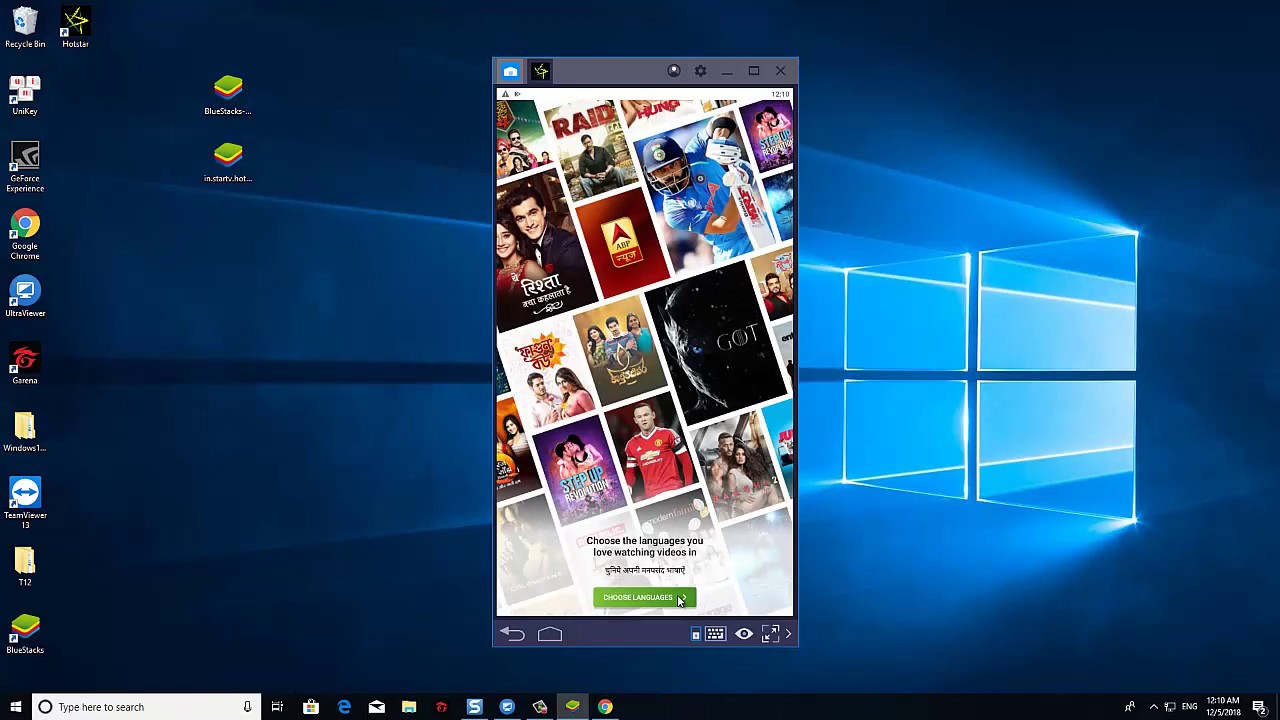Viewport: 1280px width, 720px height.
Task: Toggle the portrait orientation icon
Action: (x=696, y=635)
